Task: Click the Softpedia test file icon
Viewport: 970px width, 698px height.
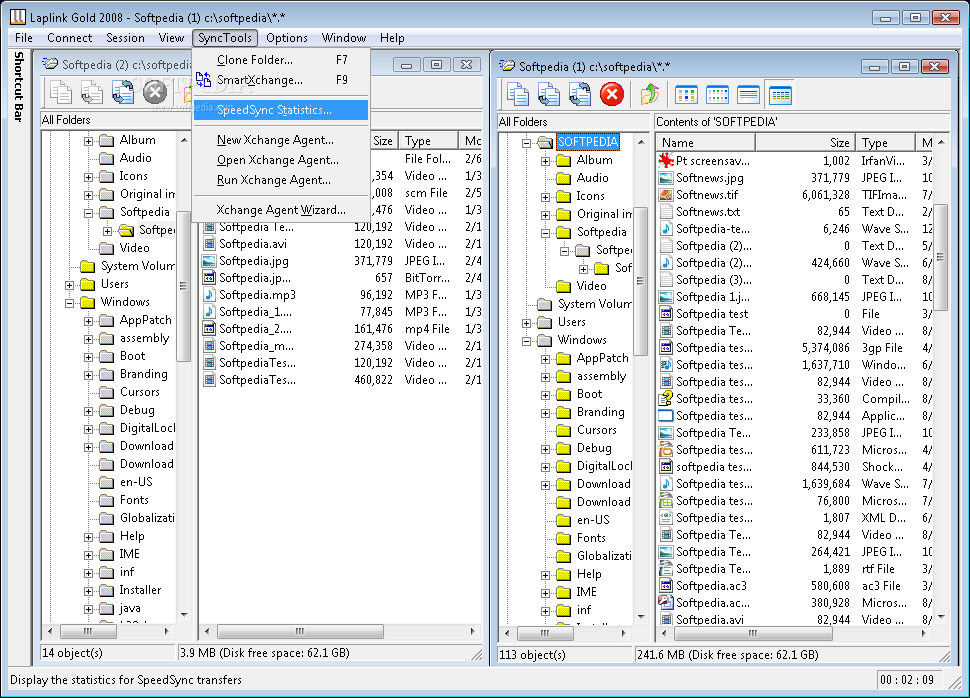Action: click(x=666, y=314)
